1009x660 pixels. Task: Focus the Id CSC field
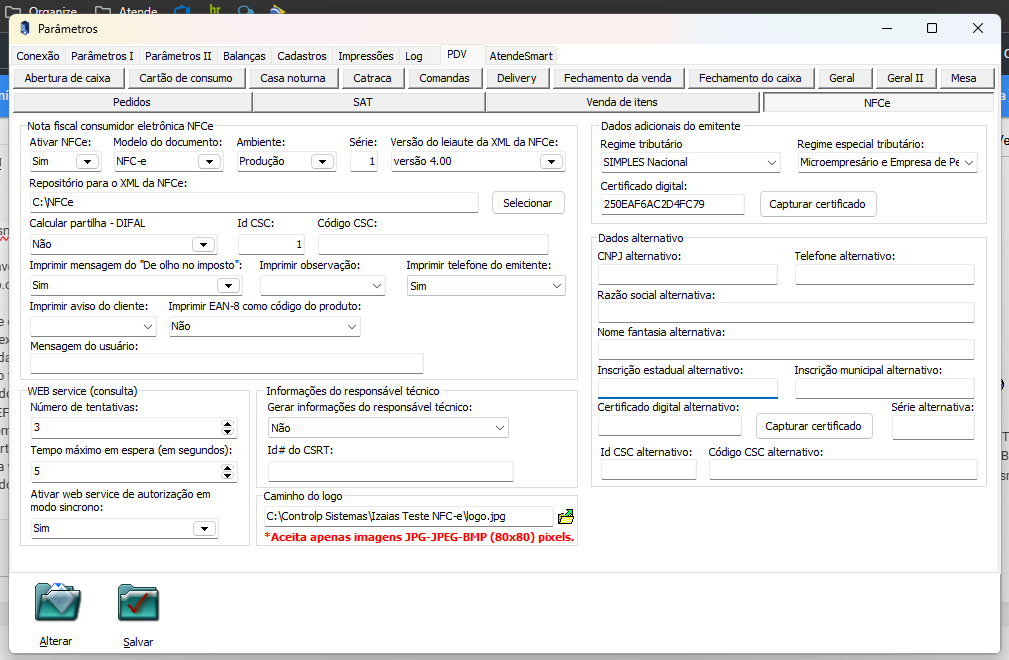[270, 244]
